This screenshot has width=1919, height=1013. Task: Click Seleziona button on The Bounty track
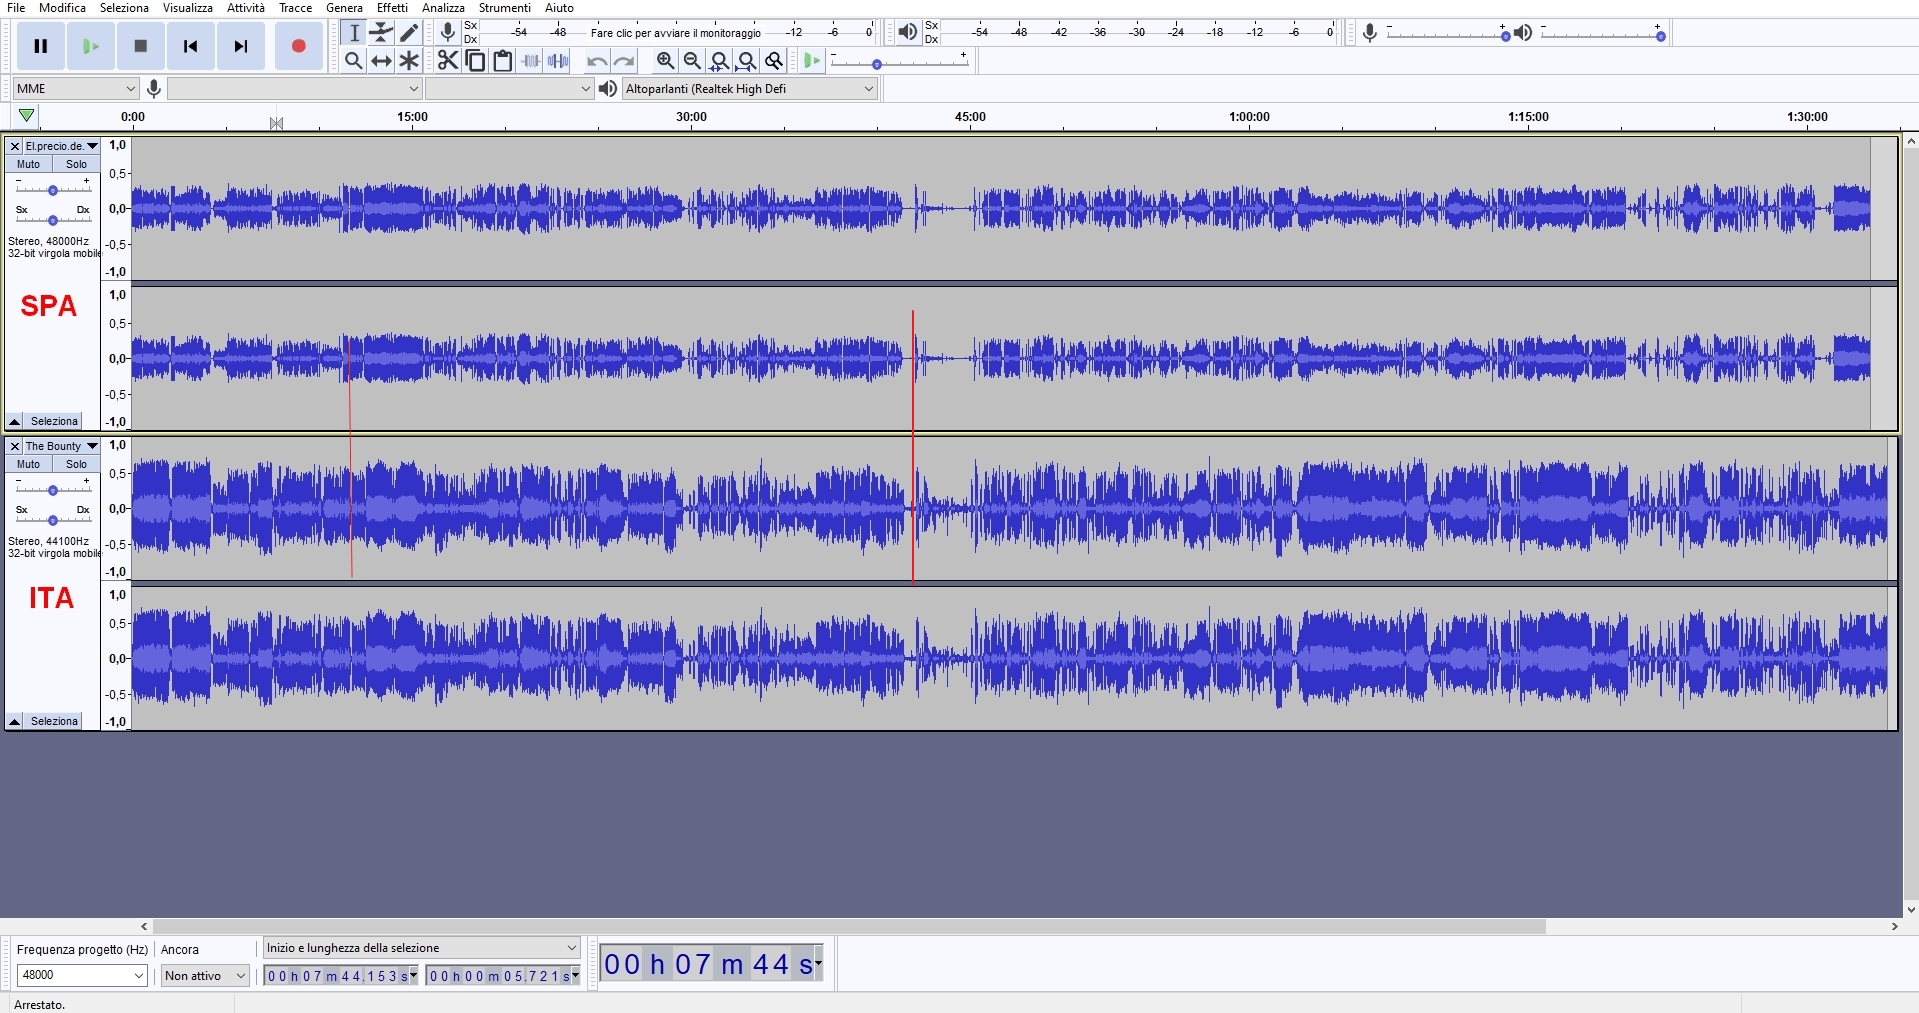pos(54,722)
